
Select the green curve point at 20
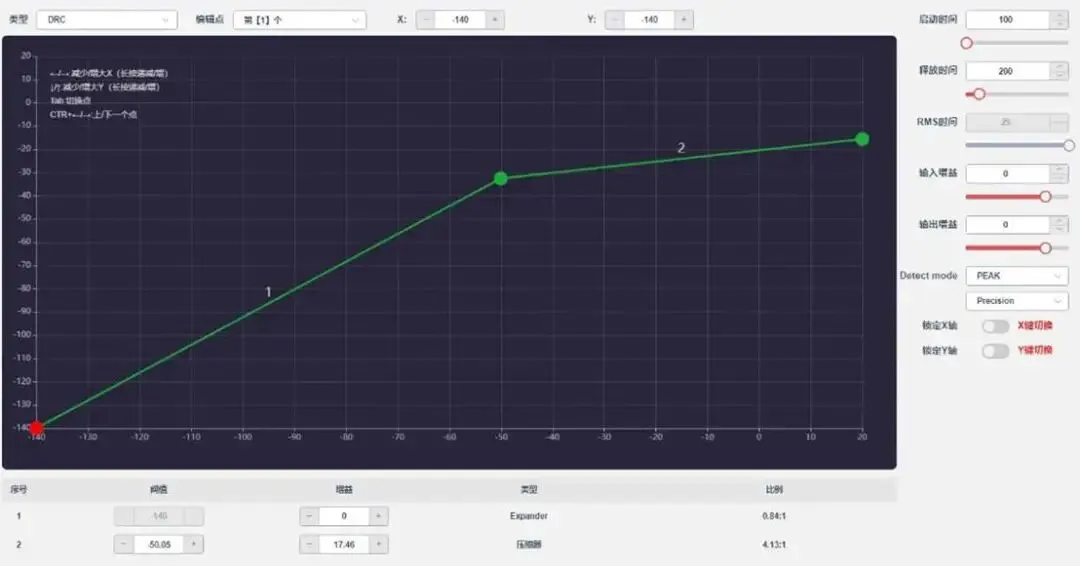click(862, 139)
